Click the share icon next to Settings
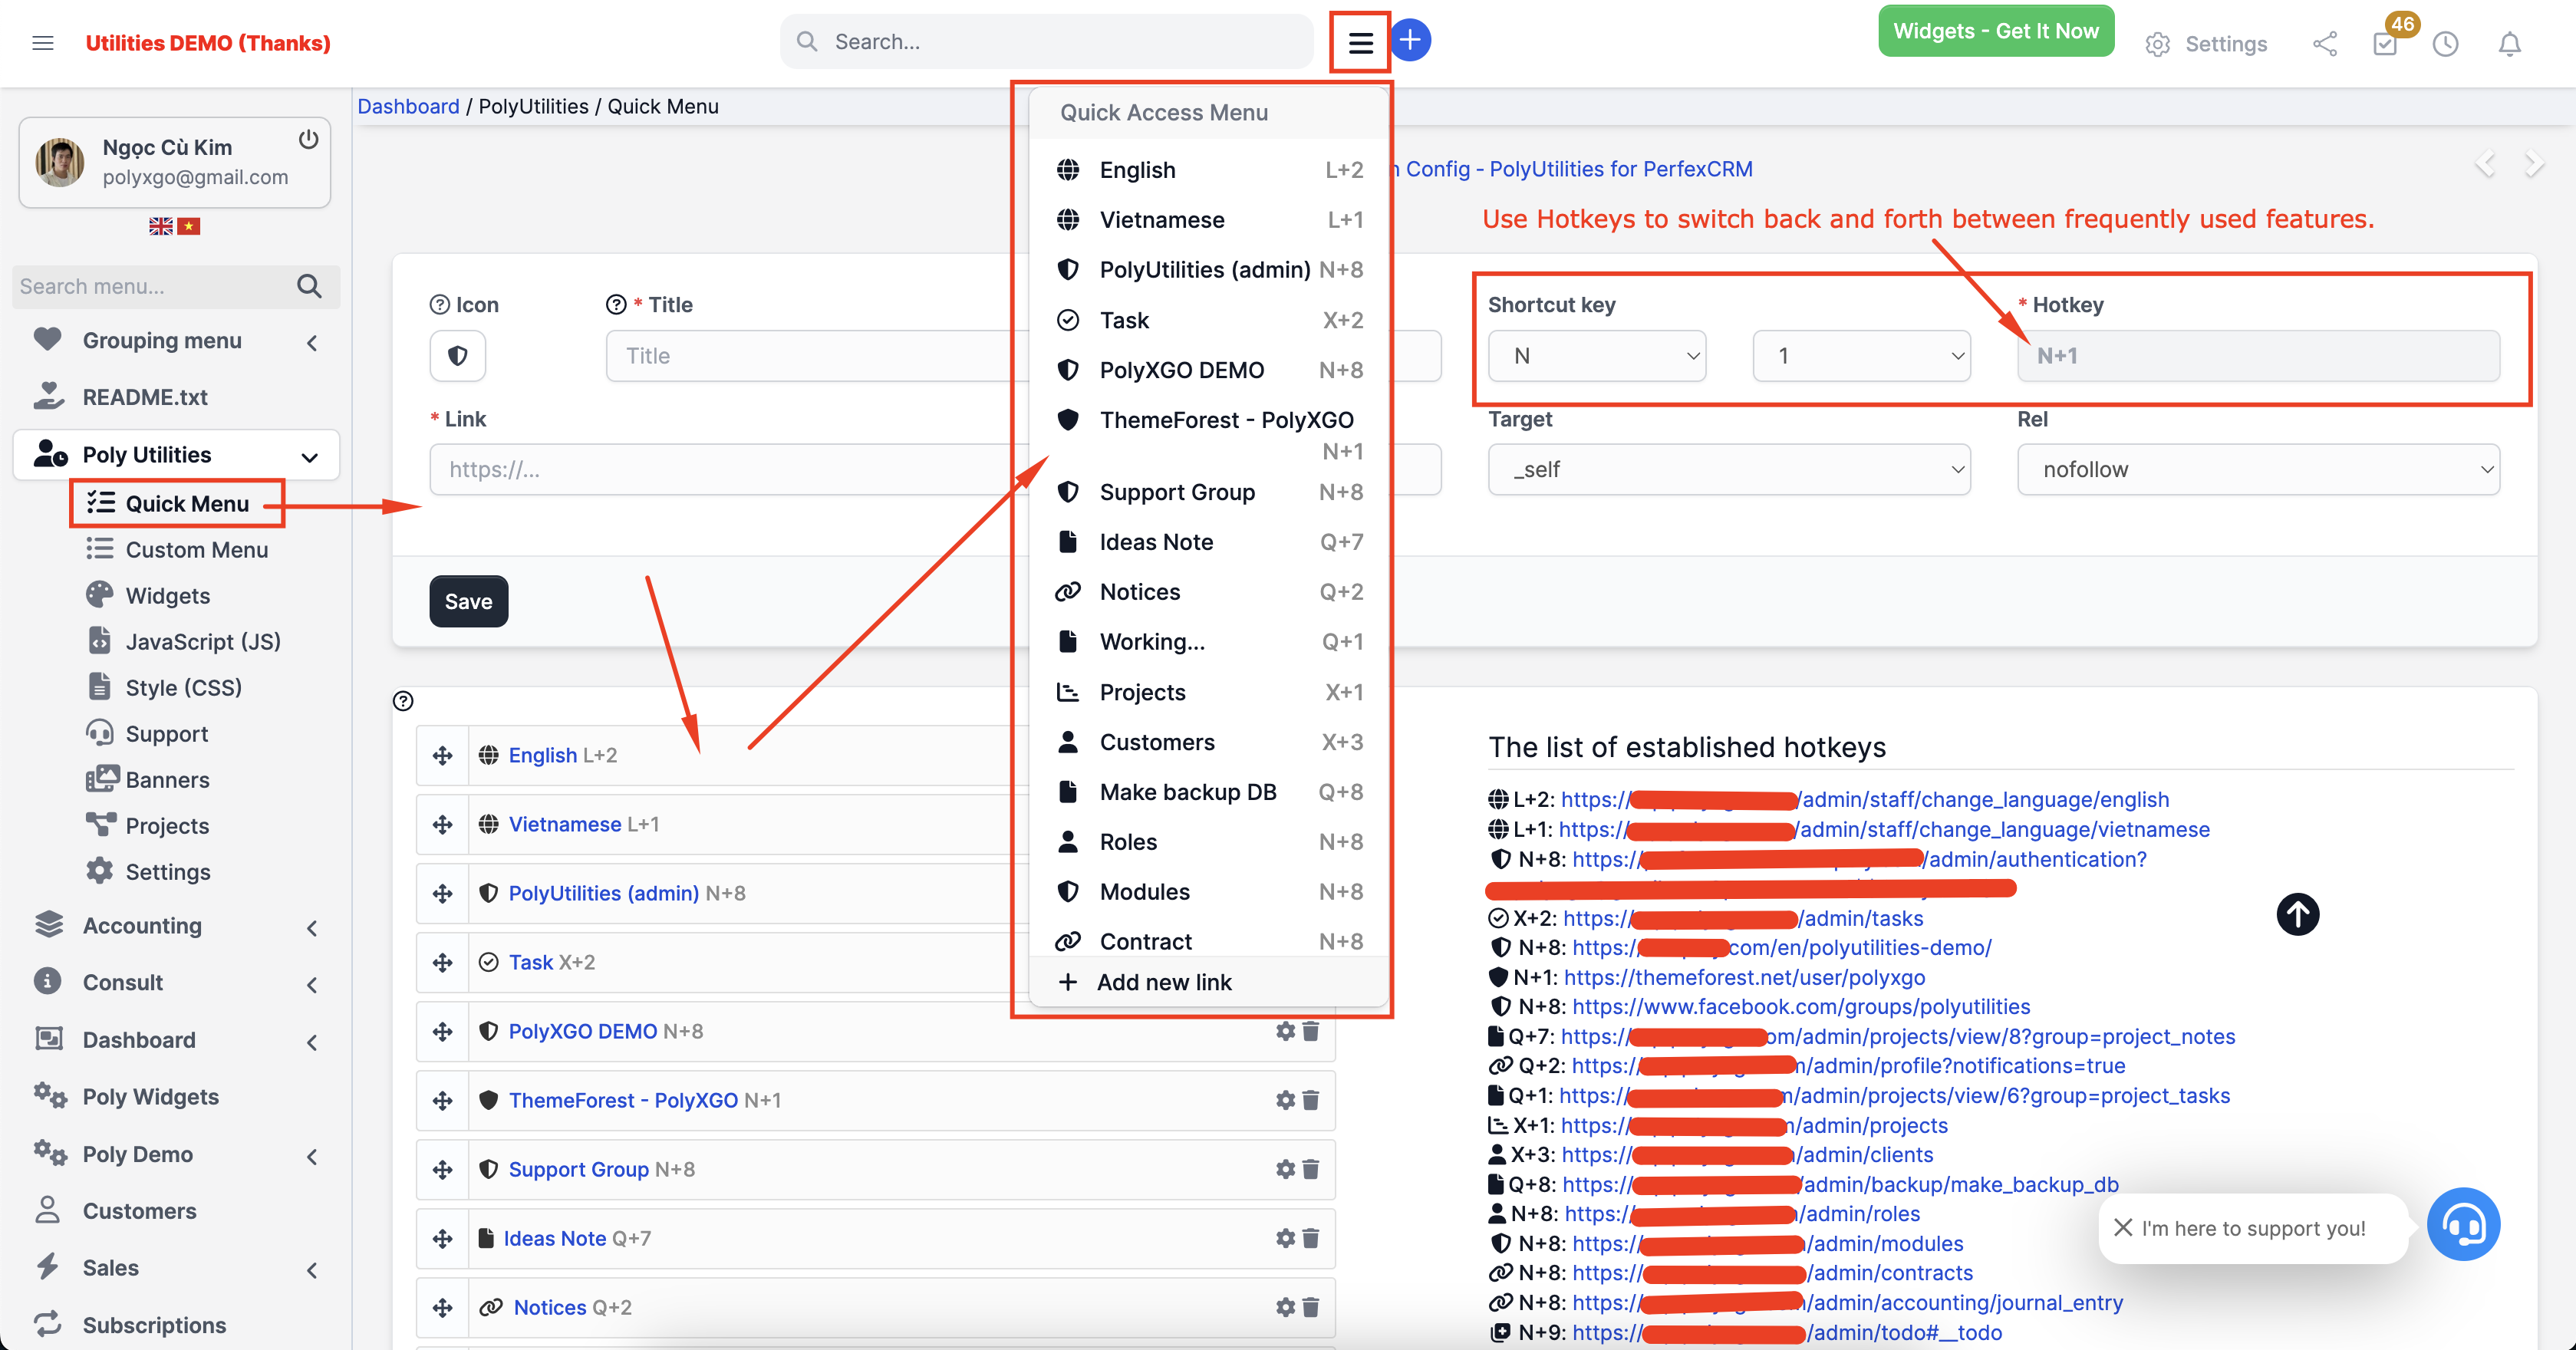This screenshot has width=2576, height=1350. coord(2325,44)
